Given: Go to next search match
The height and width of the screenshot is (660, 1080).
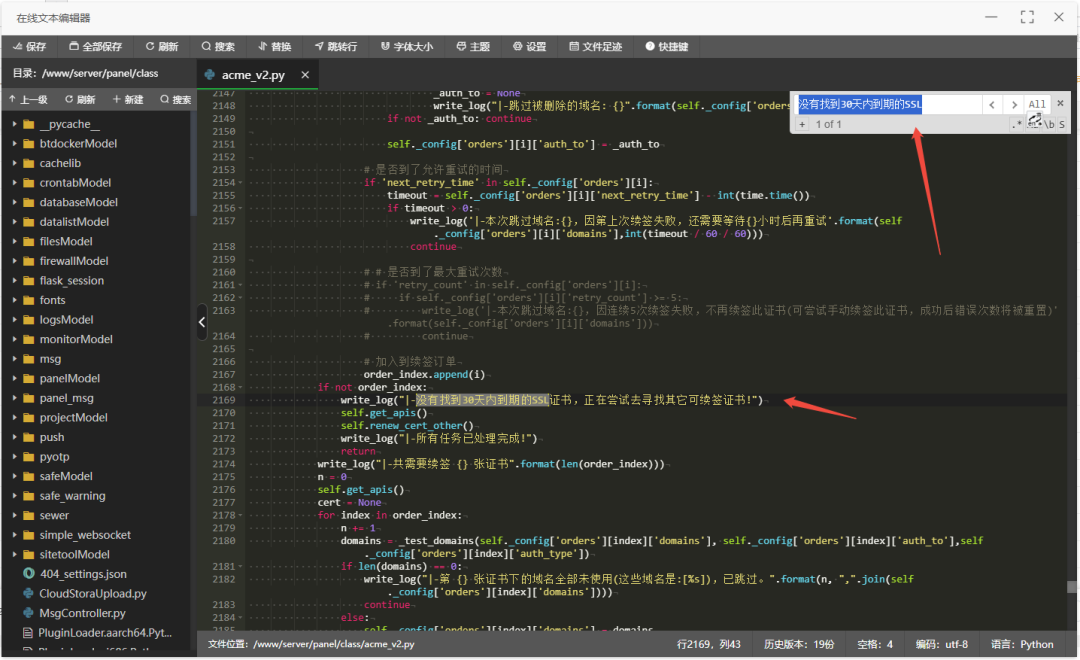Looking at the screenshot, I should (1014, 105).
